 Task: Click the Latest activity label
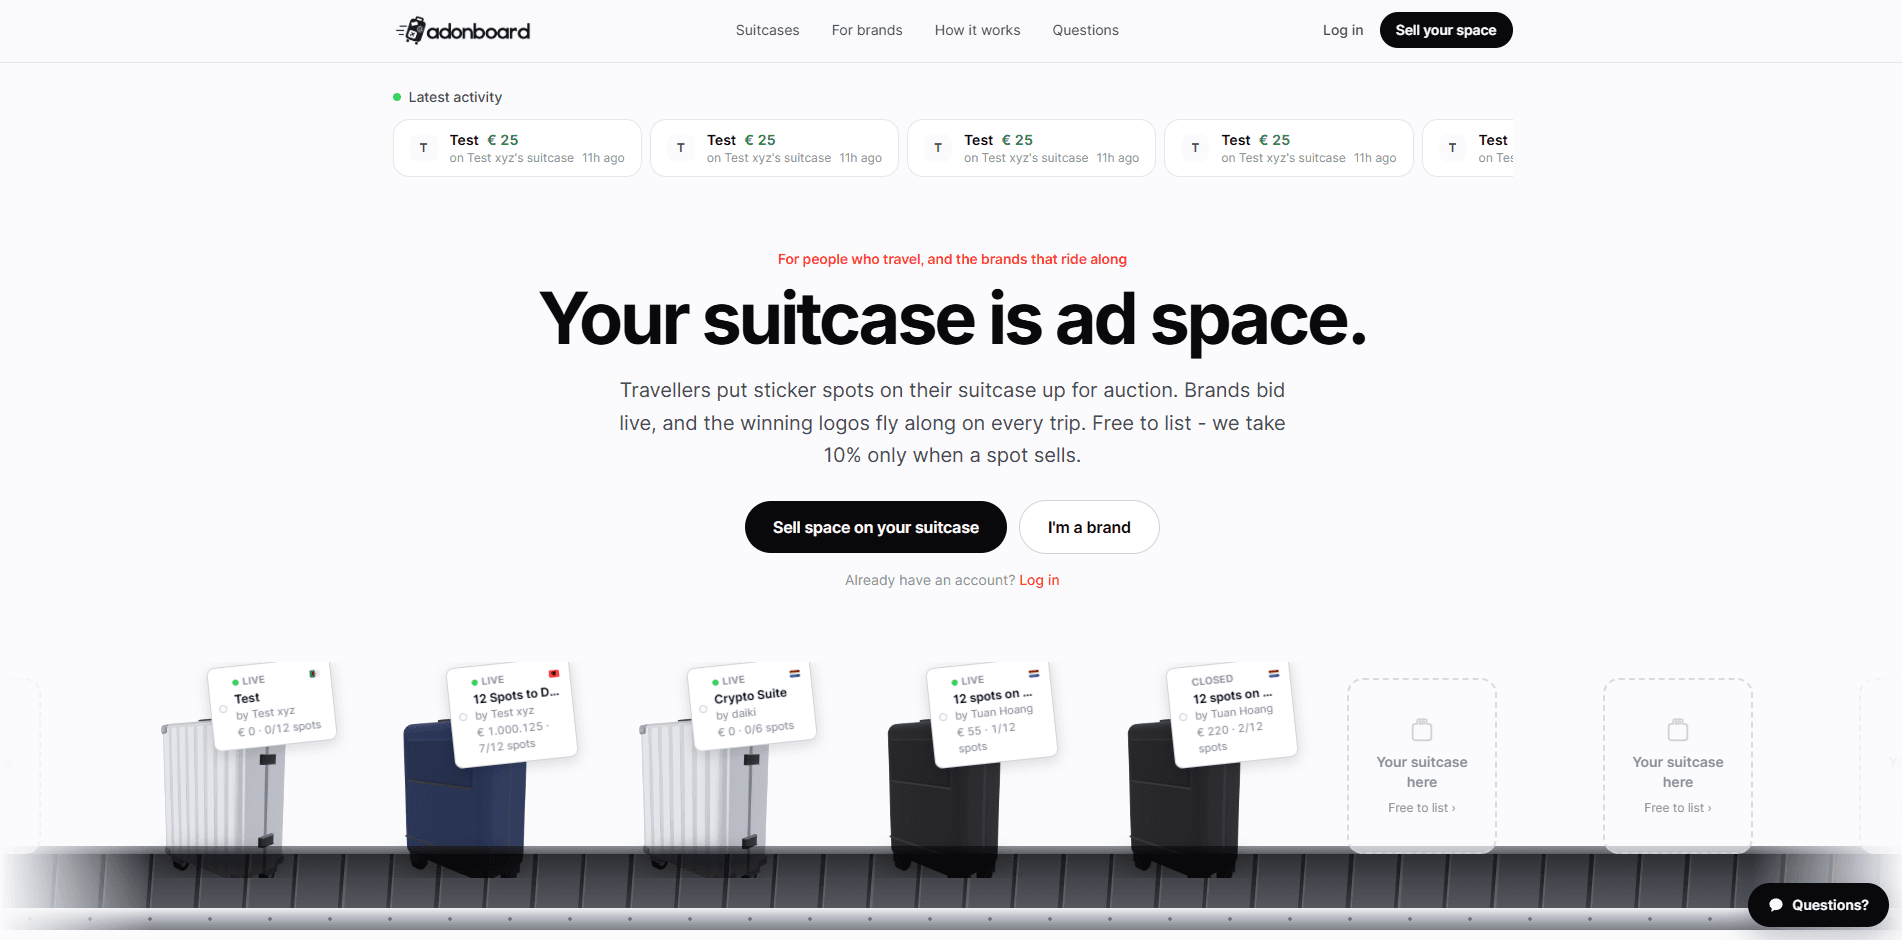point(455,97)
